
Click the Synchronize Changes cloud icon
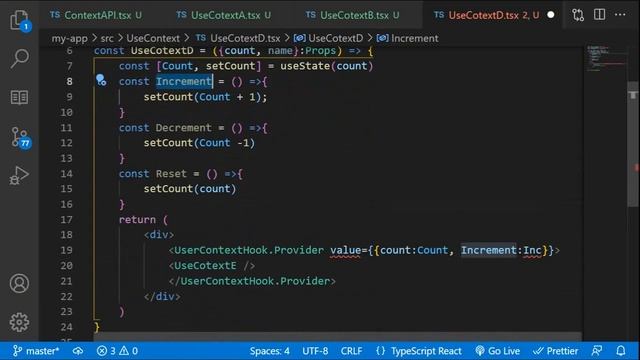coord(78,351)
